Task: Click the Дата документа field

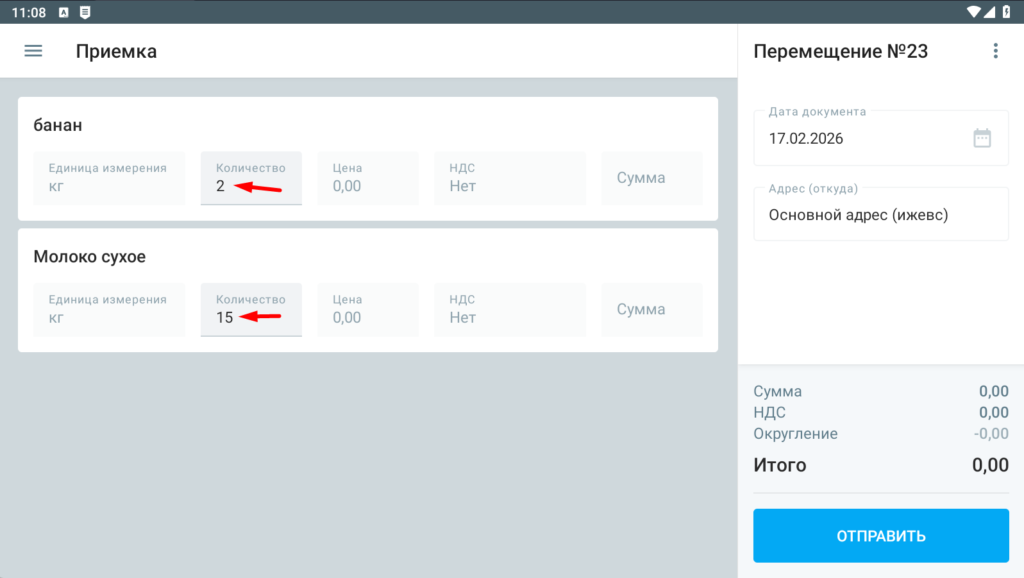Action: (x=860, y=138)
